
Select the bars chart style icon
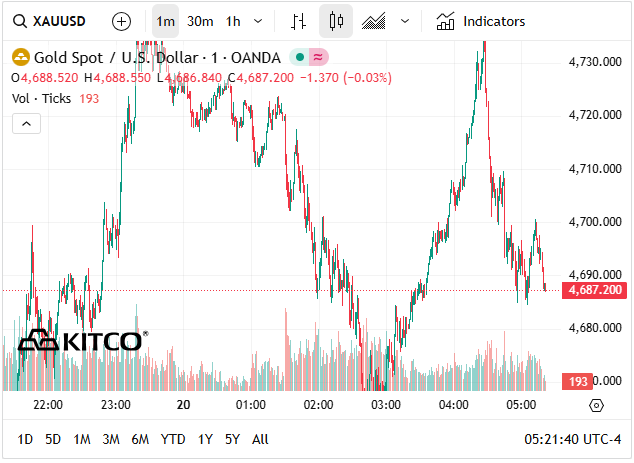point(298,21)
